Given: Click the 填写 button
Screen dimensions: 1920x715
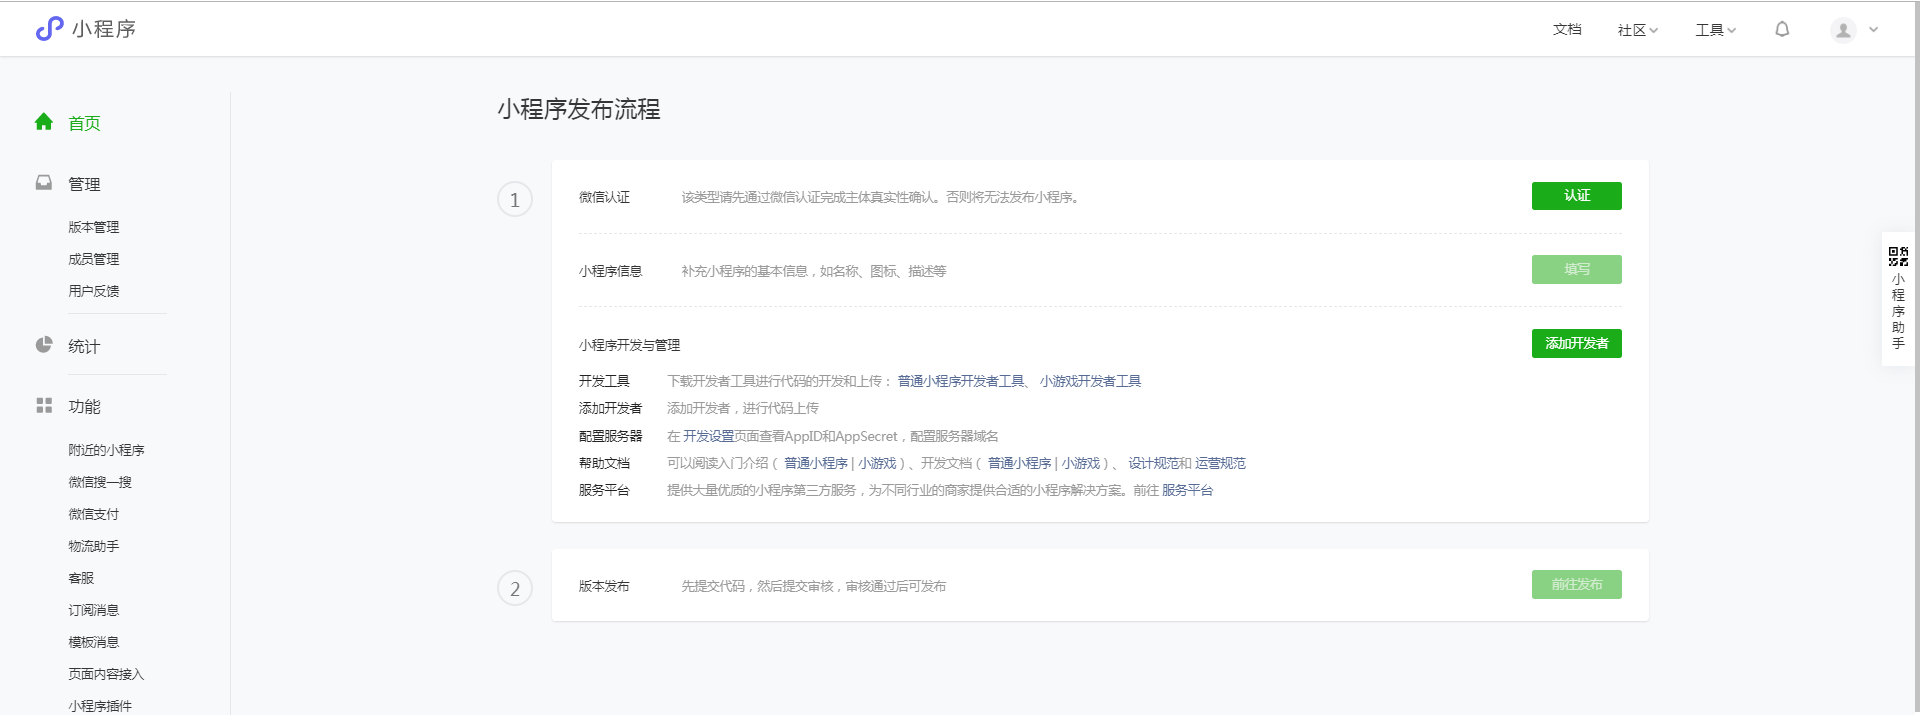Looking at the screenshot, I should coord(1576,270).
